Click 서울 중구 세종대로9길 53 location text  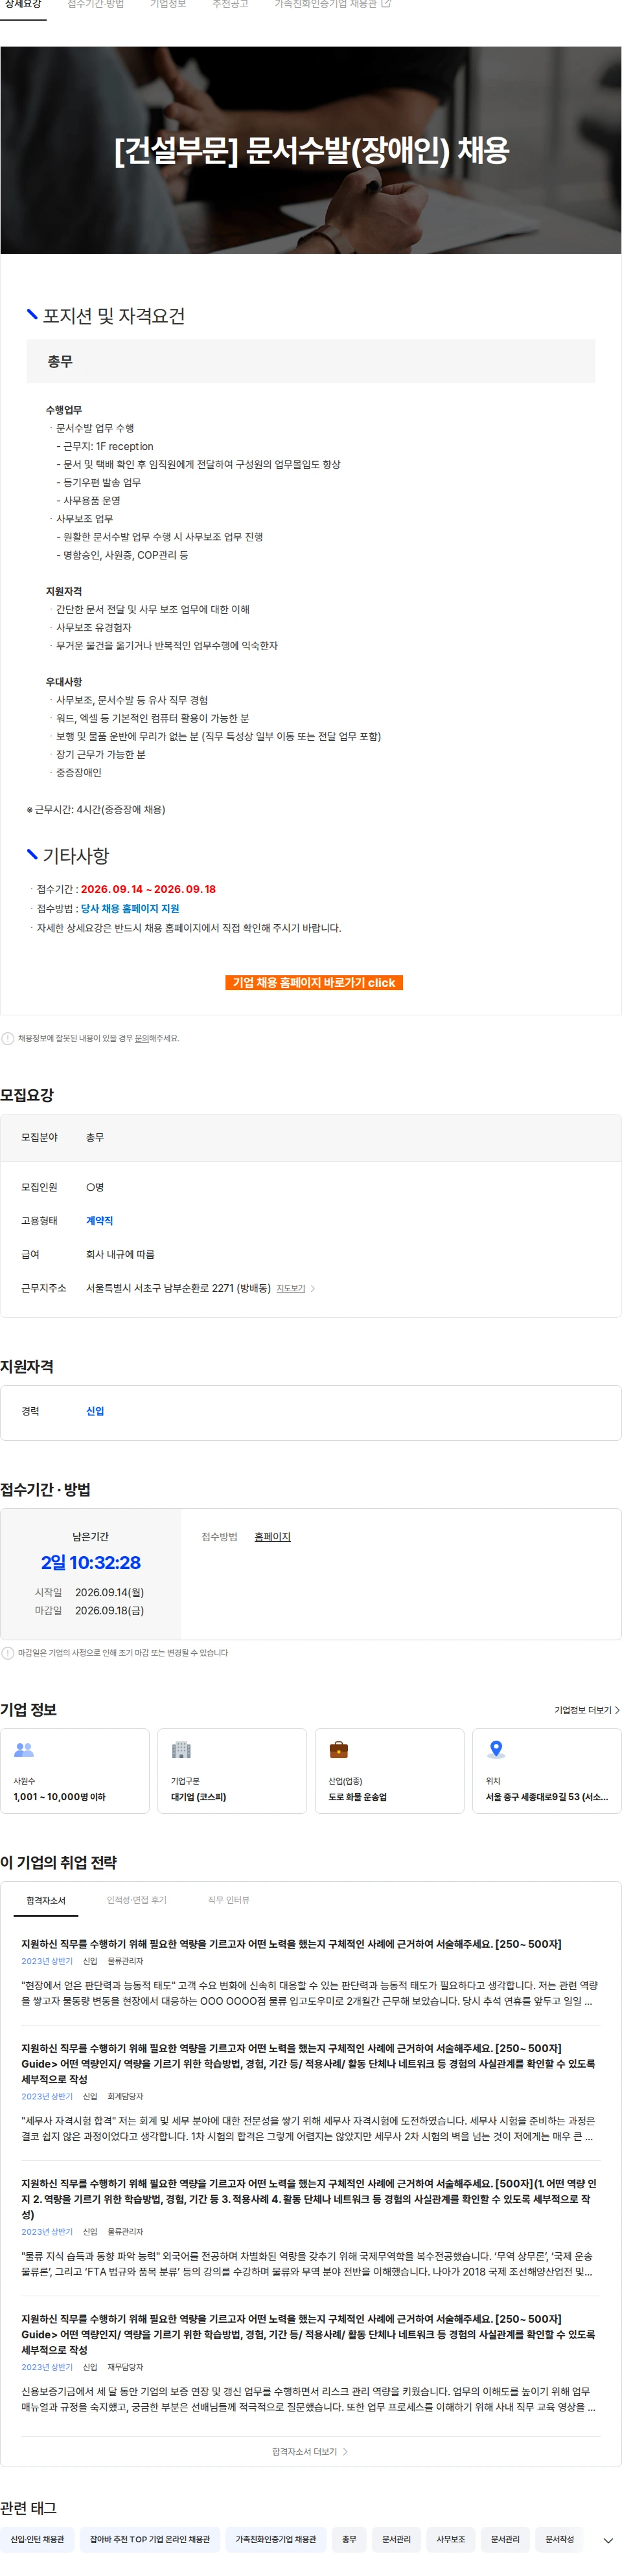pyautogui.click(x=546, y=1797)
